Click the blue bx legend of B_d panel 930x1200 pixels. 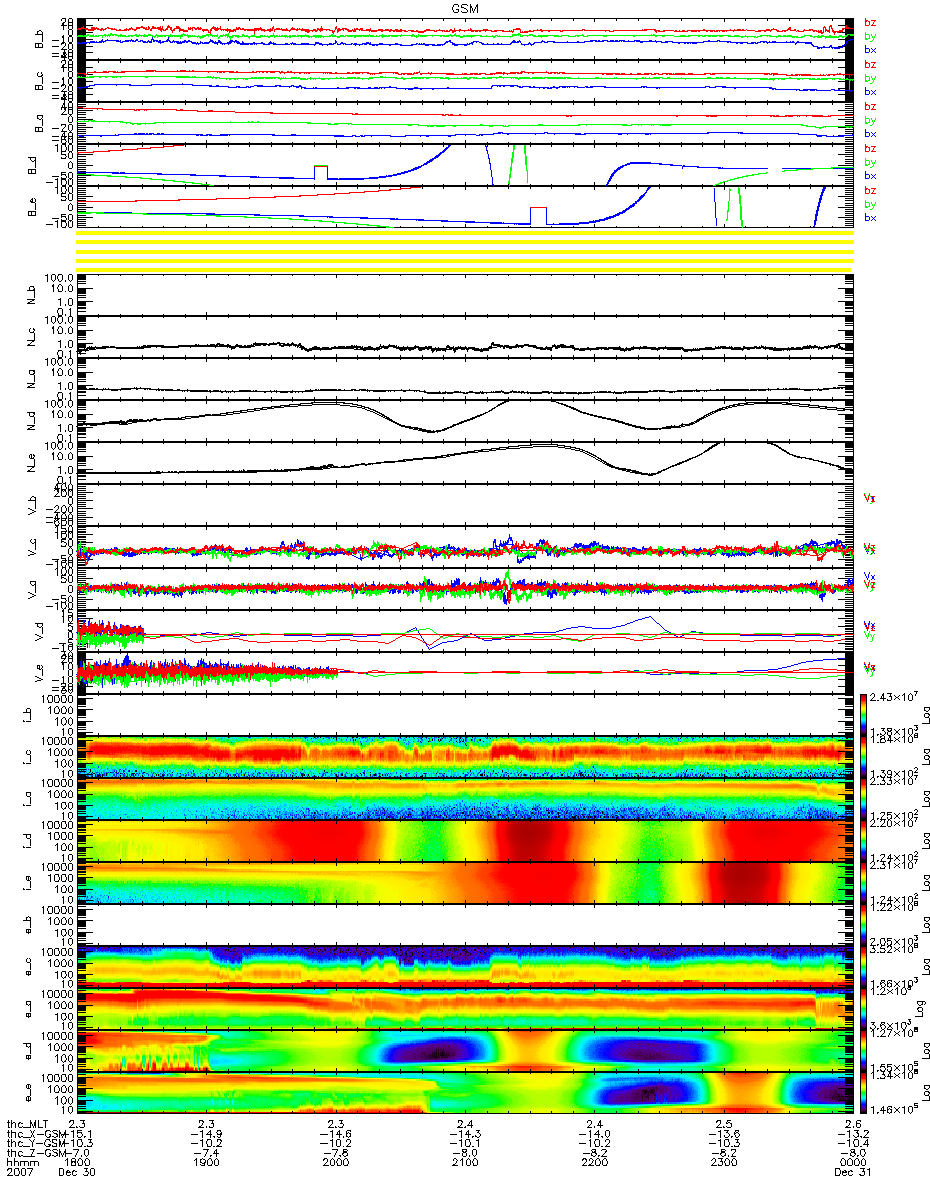point(870,176)
